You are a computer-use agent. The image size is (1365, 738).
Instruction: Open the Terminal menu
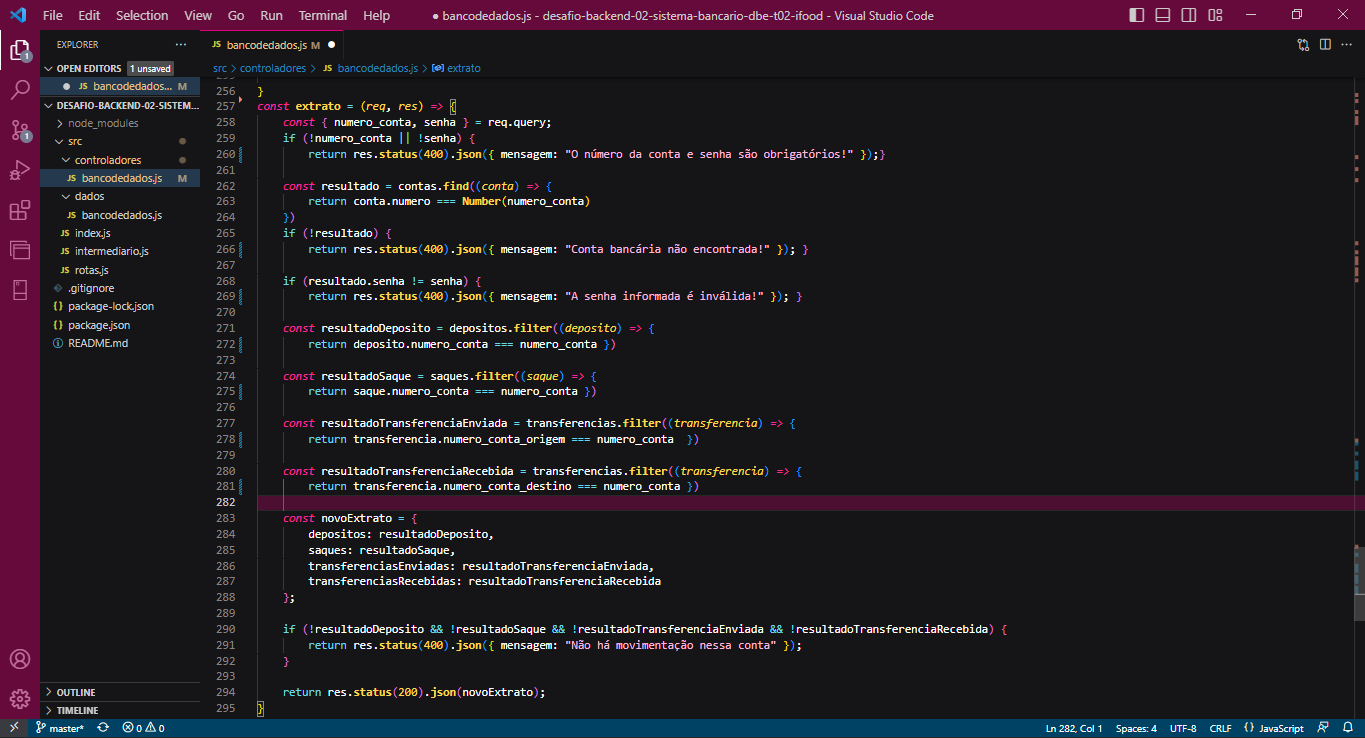[322, 15]
